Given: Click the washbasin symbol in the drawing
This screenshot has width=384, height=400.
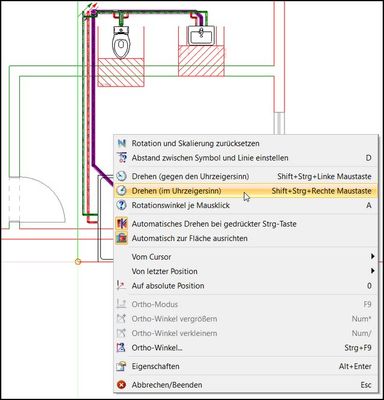Looking at the screenshot, I should tap(201, 35).
